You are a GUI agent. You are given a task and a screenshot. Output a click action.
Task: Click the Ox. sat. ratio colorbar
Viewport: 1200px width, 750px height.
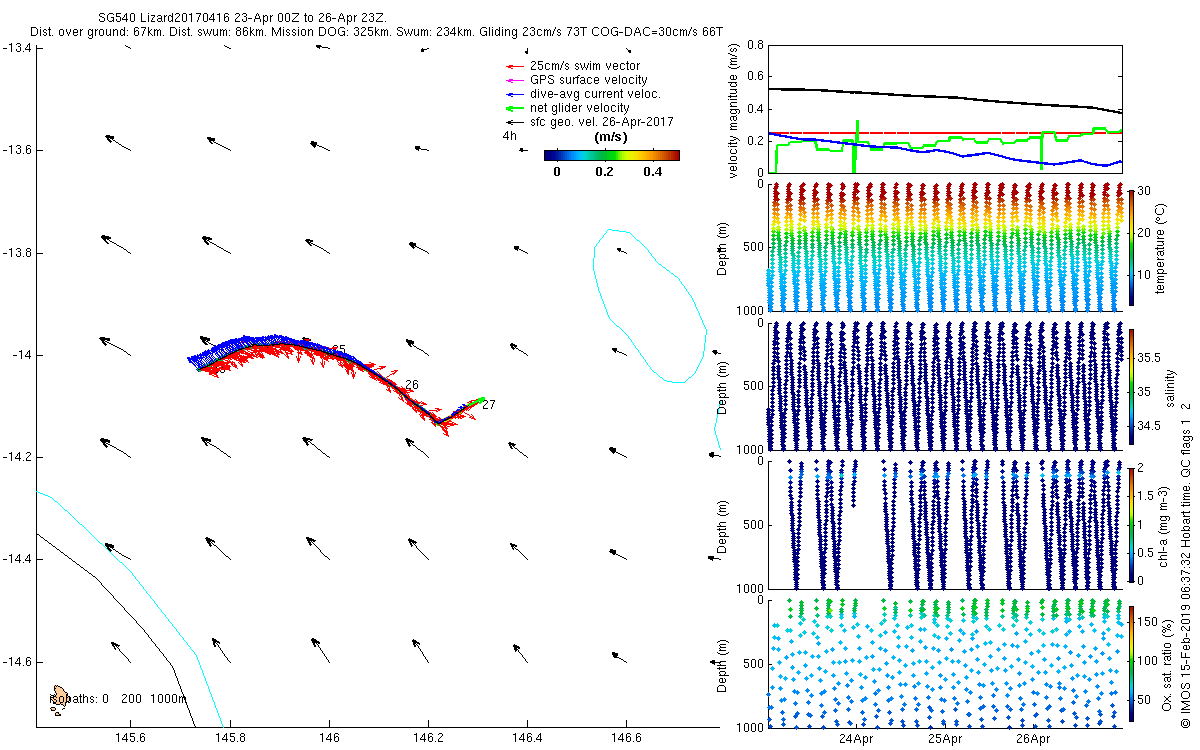[1131, 662]
